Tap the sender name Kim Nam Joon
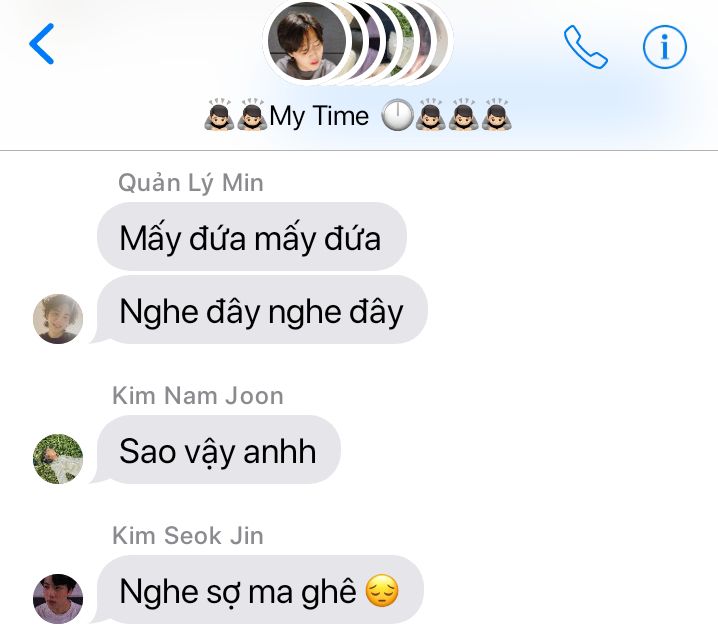Viewport: 718px width, 640px height. [198, 396]
